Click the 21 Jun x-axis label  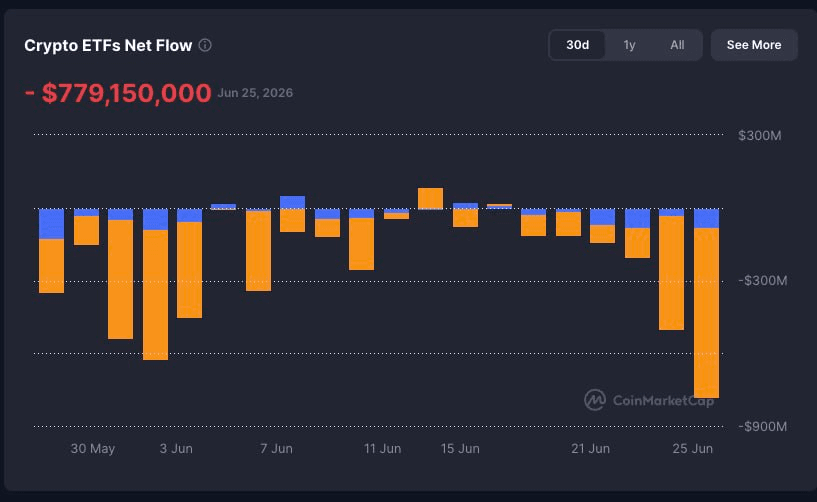coord(590,448)
